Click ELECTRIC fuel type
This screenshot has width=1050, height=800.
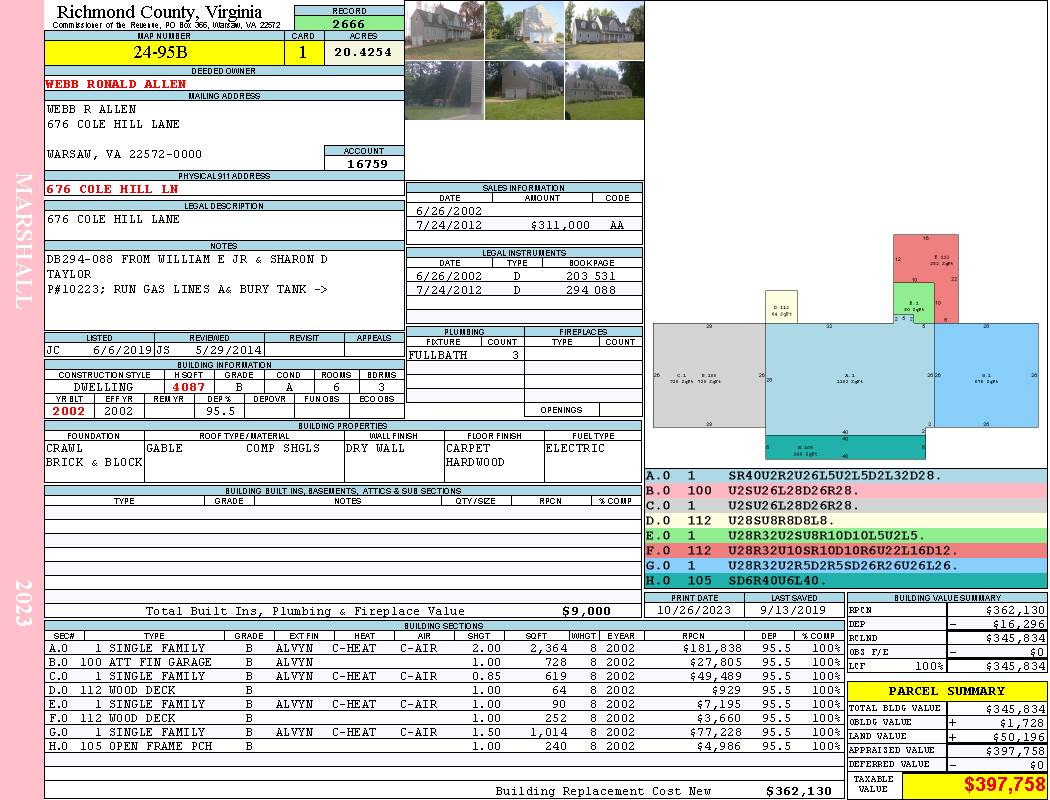point(575,448)
